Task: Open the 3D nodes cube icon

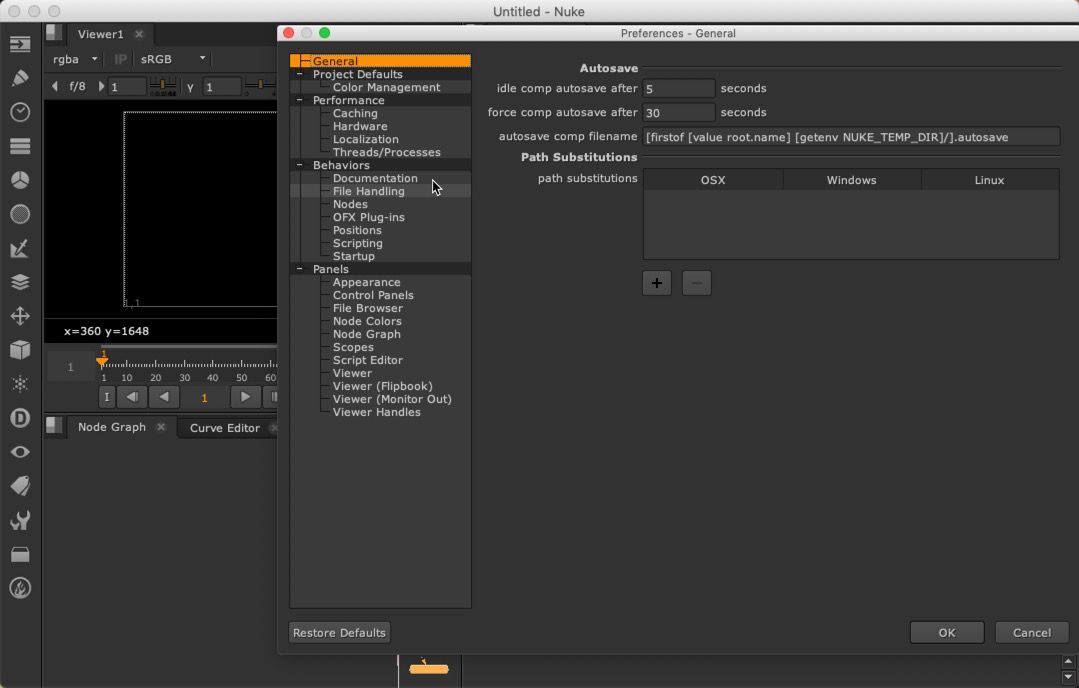Action: tap(20, 350)
